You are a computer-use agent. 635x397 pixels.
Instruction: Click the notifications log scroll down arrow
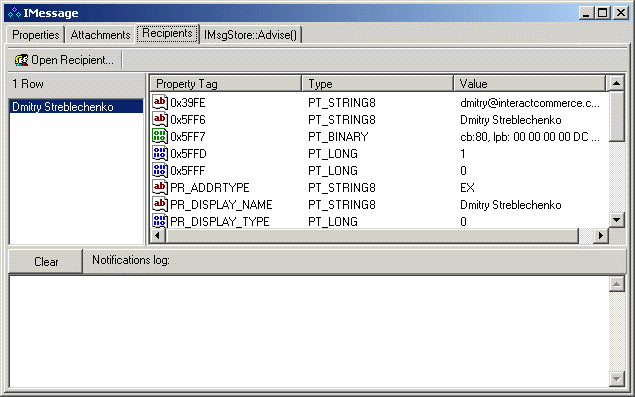[616, 379]
